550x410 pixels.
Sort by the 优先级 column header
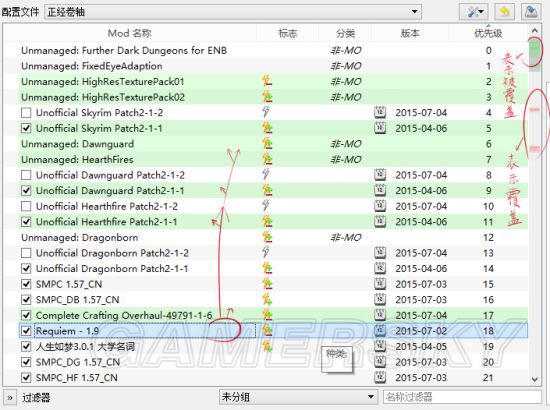pos(488,33)
